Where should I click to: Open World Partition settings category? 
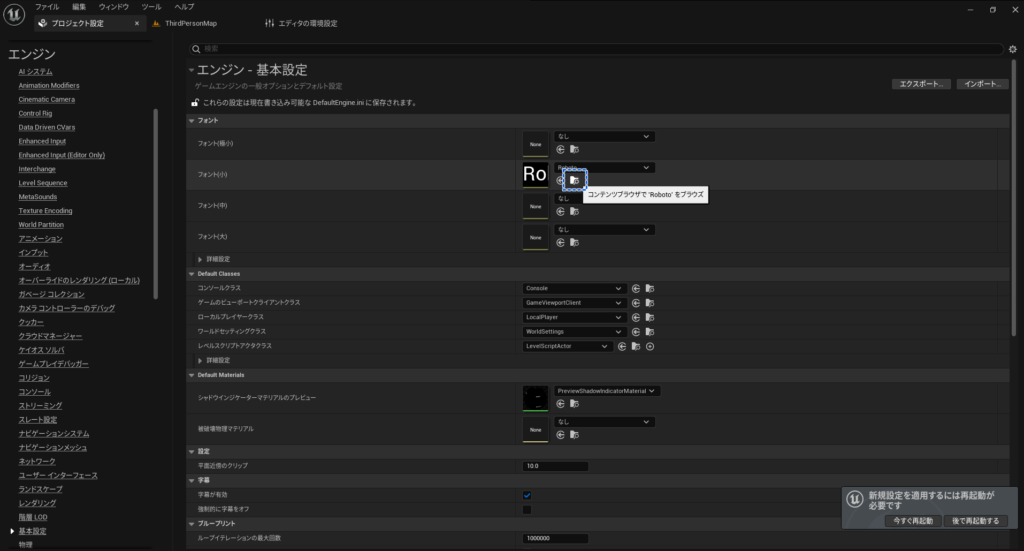tap(41, 225)
